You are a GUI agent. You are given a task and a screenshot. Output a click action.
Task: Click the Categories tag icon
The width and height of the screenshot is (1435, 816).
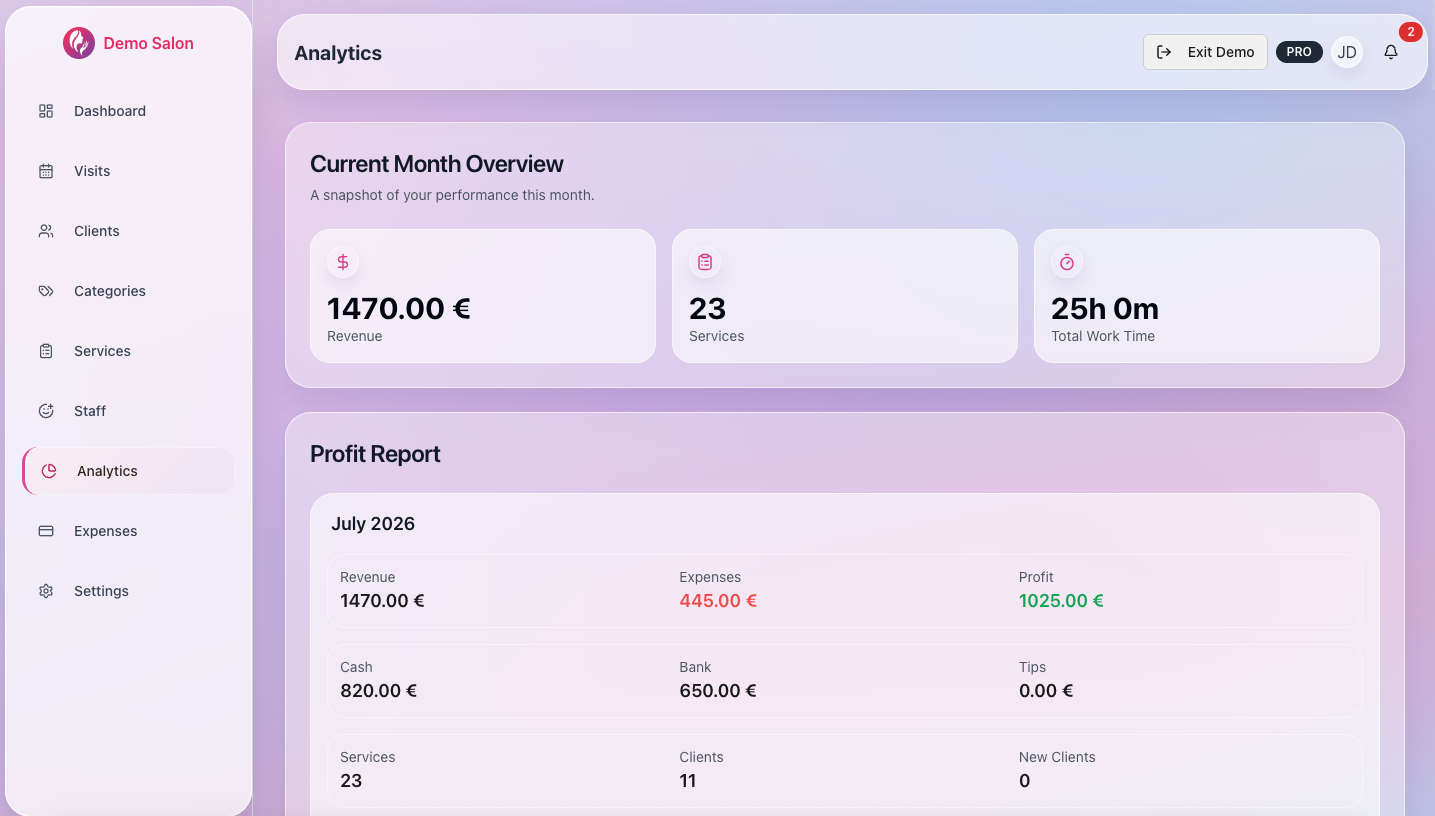coord(46,291)
